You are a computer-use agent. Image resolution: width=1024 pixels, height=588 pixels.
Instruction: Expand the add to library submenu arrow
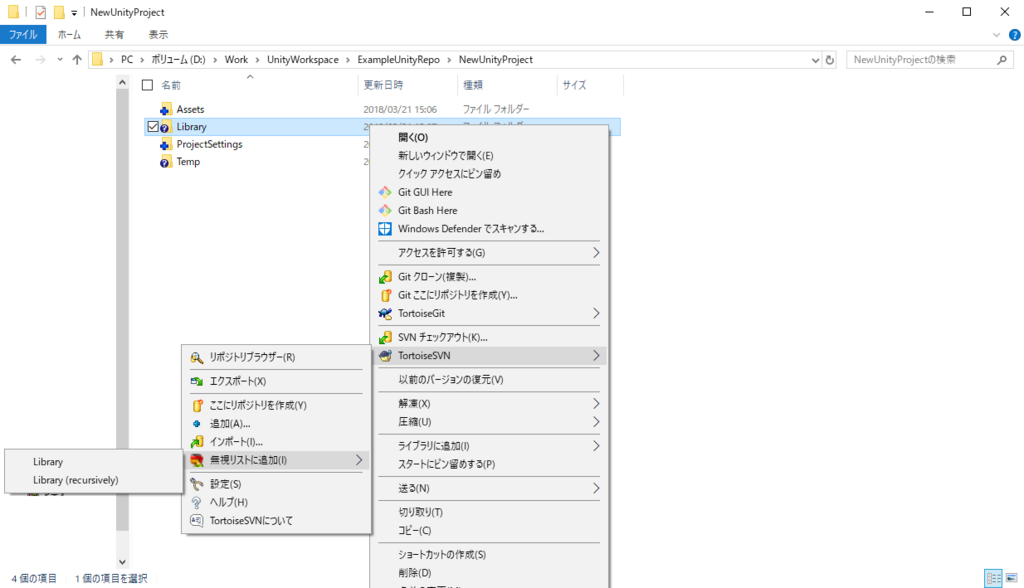tap(596, 446)
